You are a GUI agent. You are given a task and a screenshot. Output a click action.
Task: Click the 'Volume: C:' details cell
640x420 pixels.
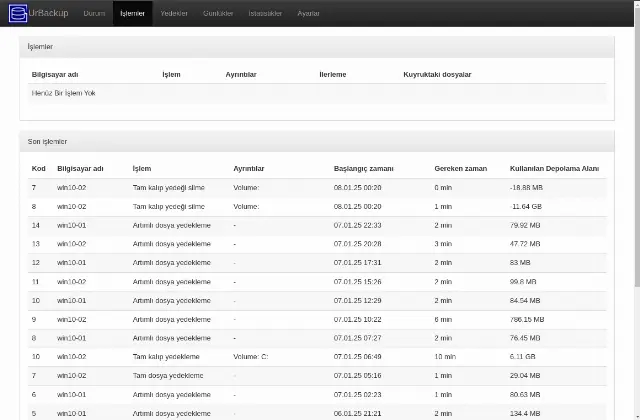click(x=251, y=357)
